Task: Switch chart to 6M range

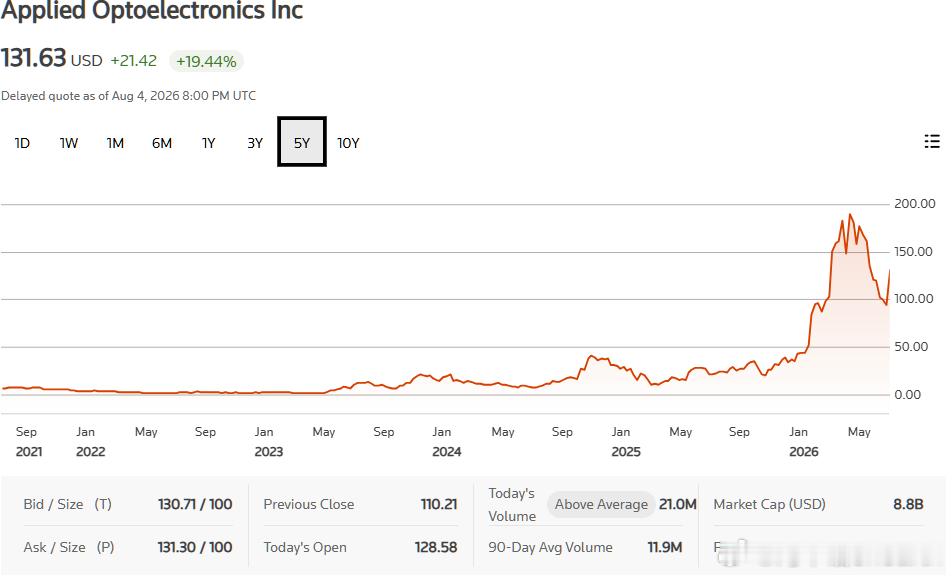Action: coord(162,143)
